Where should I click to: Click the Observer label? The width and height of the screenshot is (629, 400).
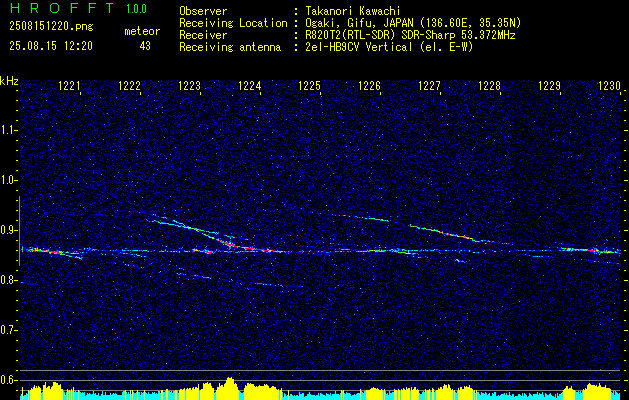tap(203, 11)
